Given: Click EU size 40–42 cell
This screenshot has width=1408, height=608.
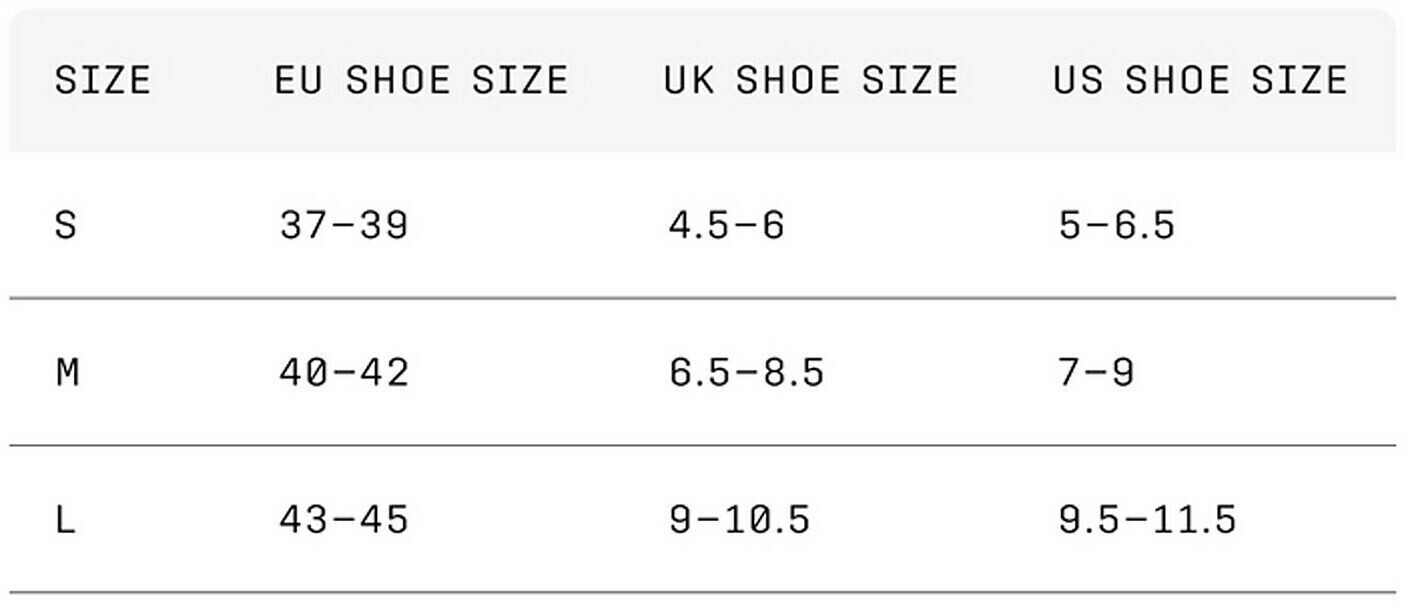Looking at the screenshot, I should [344, 373].
